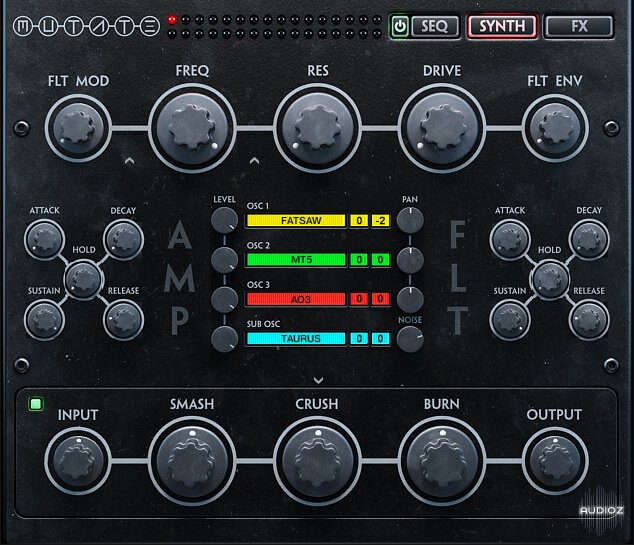Click the NOISE knob
The height and width of the screenshot is (545, 634).
410,339
